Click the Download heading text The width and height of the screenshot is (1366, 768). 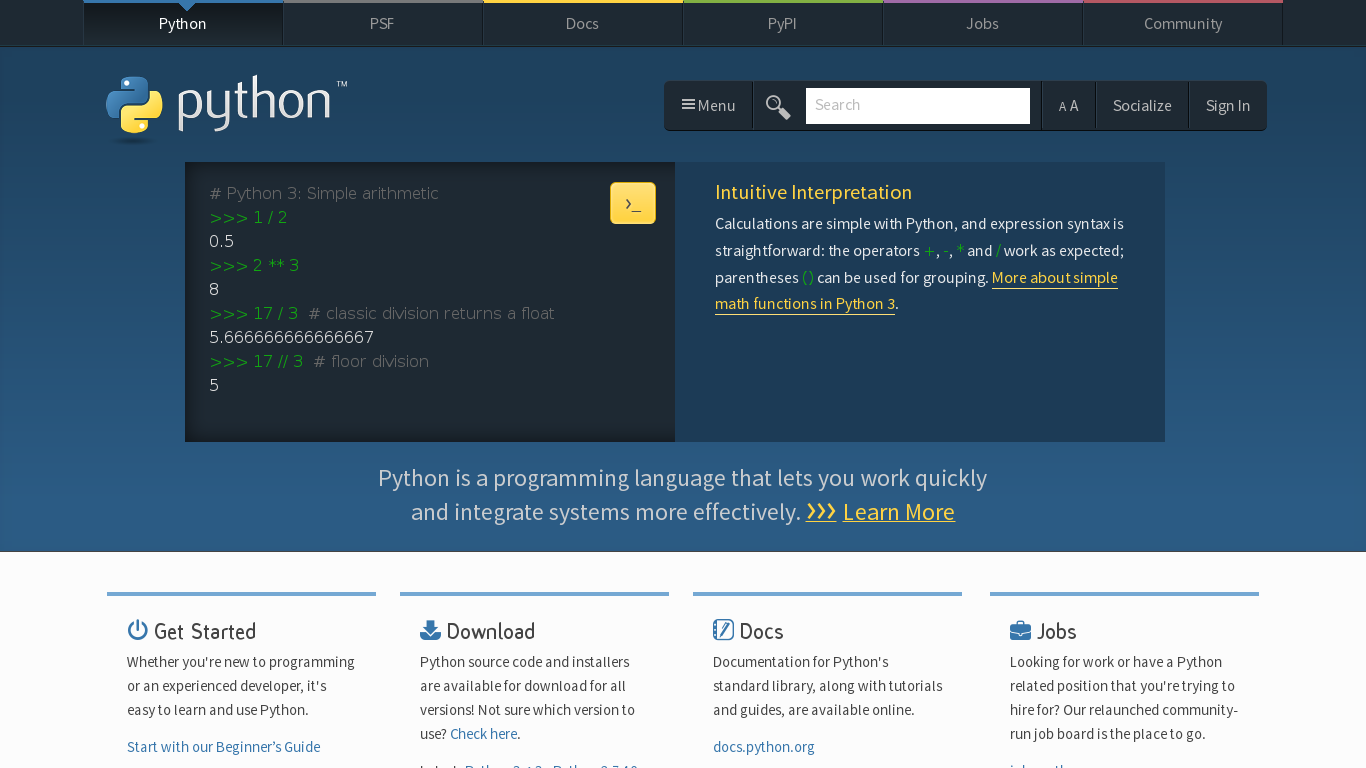click(x=491, y=631)
